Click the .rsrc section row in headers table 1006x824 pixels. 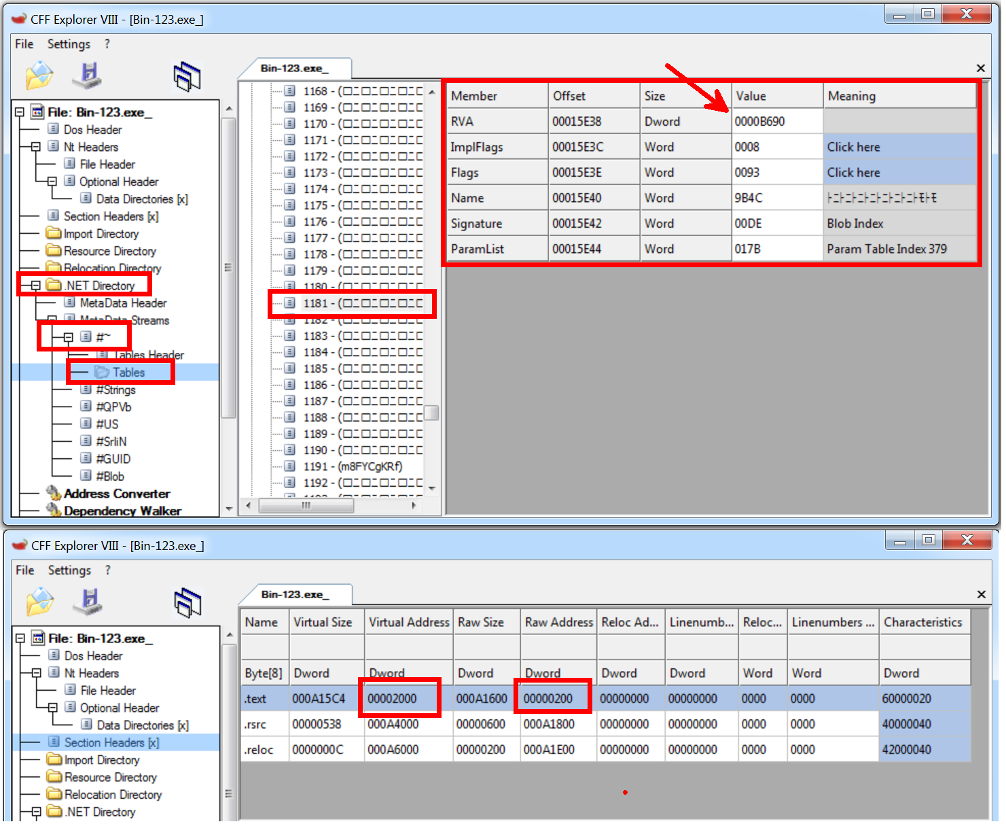[x=262, y=724]
